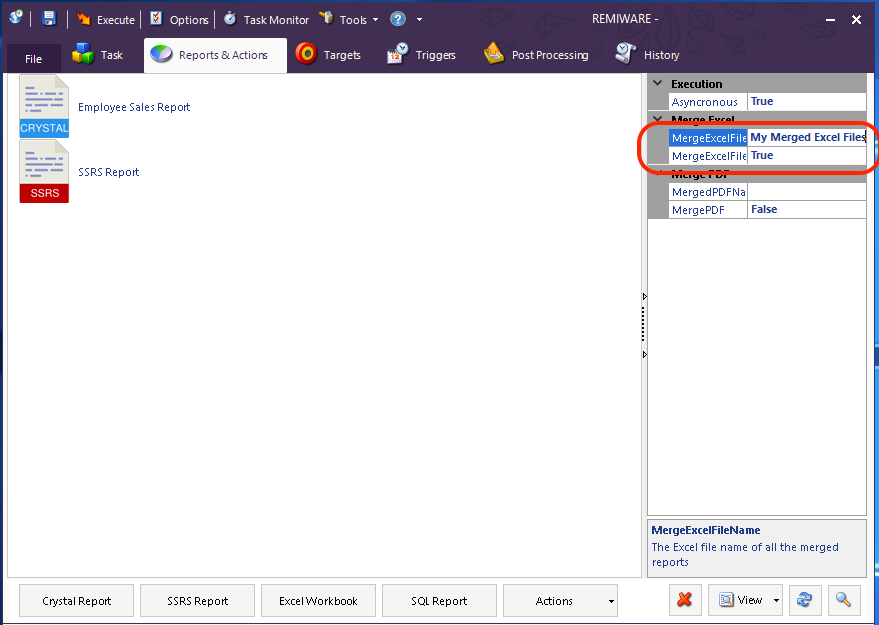
Task: Click the Excel Workbook button
Action: (318, 600)
